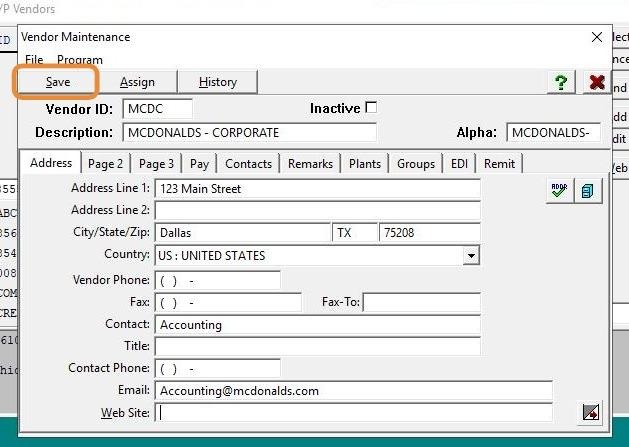Viewport: 629px width, 447px height.
Task: Click the zip field containing 75208
Action: [x=430, y=233]
